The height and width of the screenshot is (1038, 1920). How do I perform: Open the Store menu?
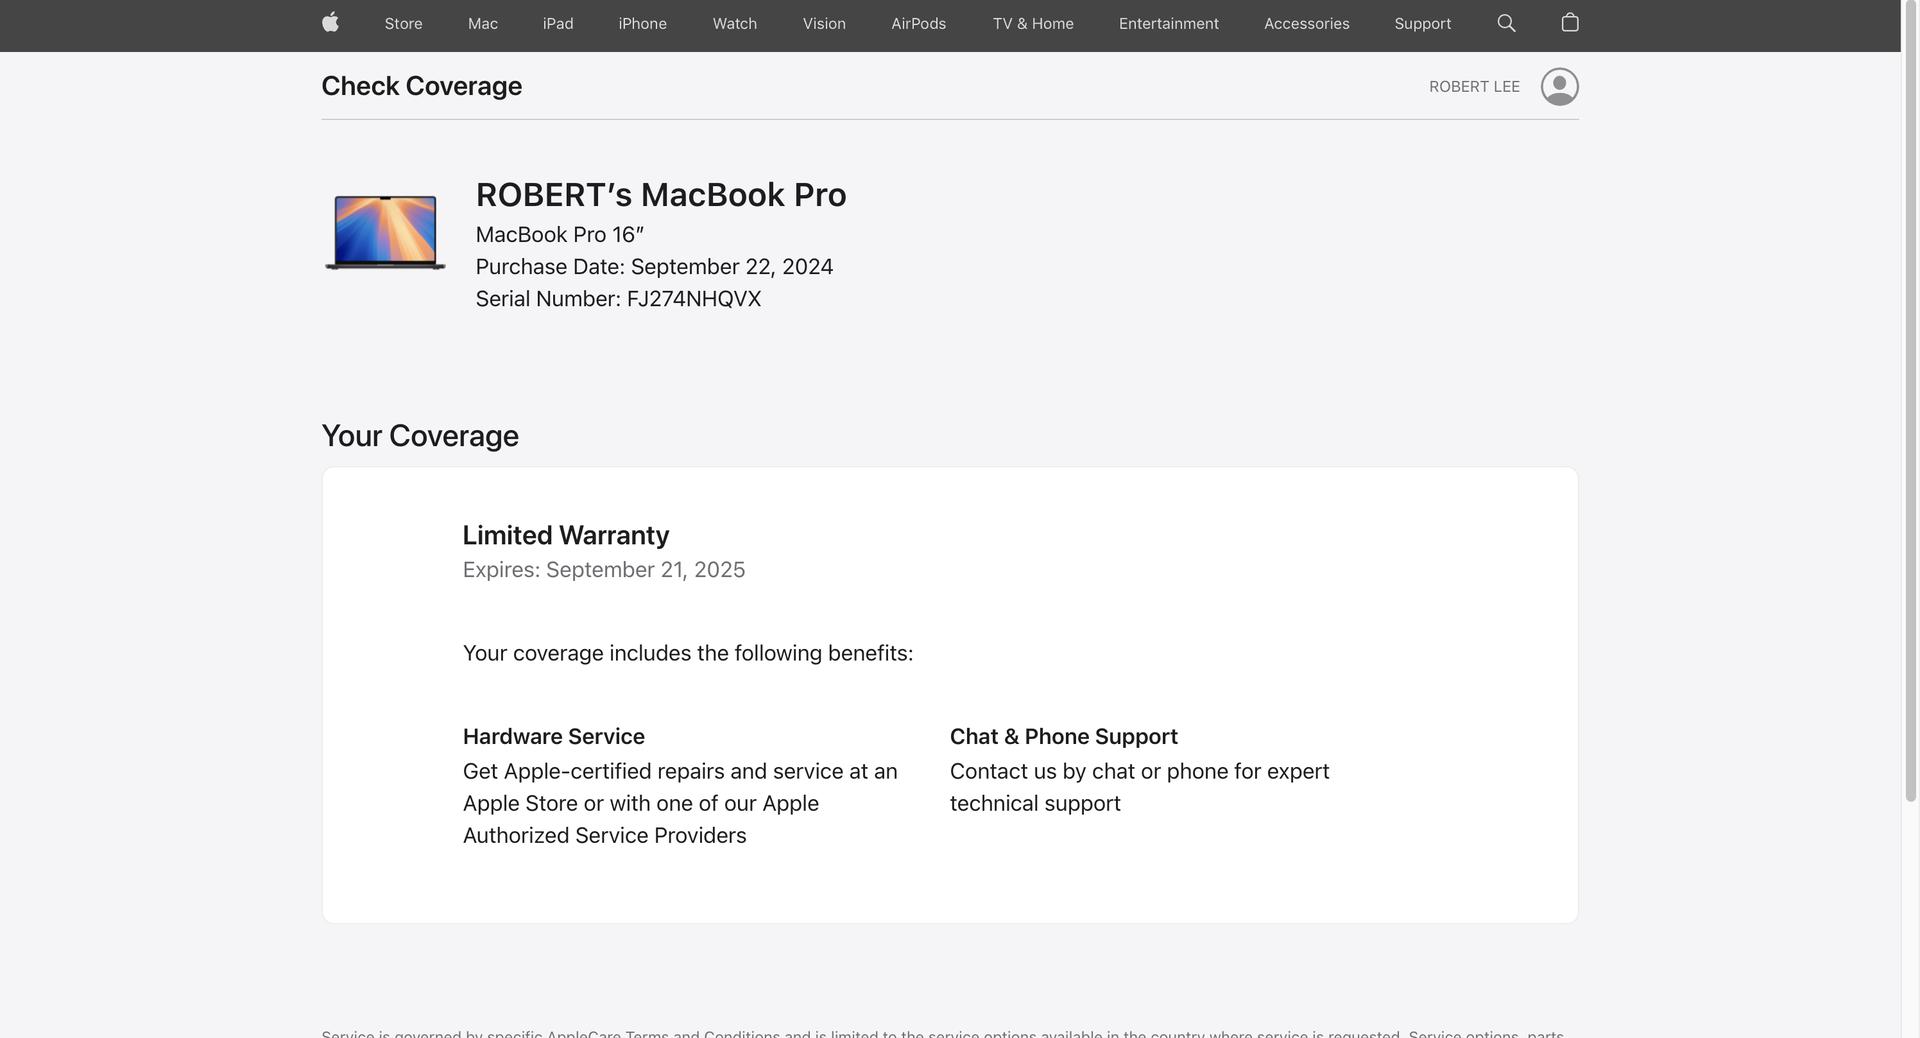click(403, 24)
